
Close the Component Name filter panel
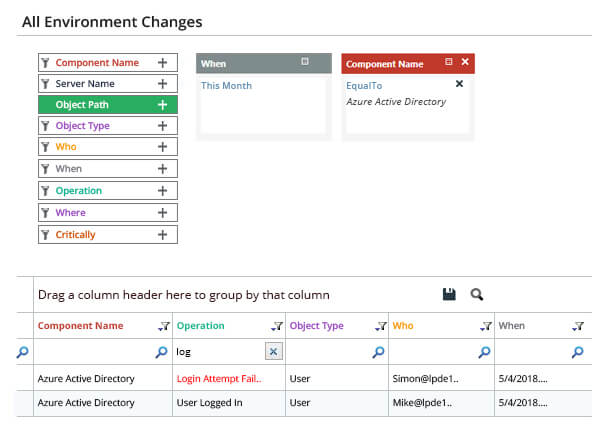pos(465,62)
